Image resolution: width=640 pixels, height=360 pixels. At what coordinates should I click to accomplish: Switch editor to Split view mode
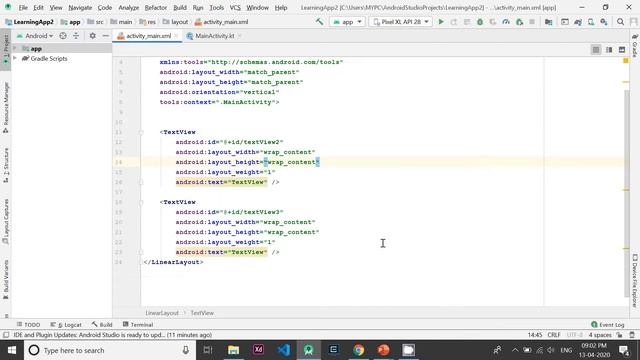point(609,50)
